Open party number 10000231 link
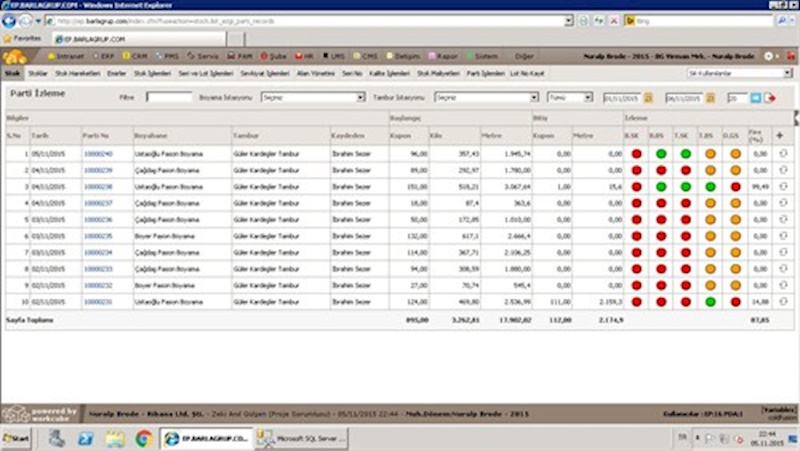Screen dimensions: 800x451 click(x=97, y=301)
